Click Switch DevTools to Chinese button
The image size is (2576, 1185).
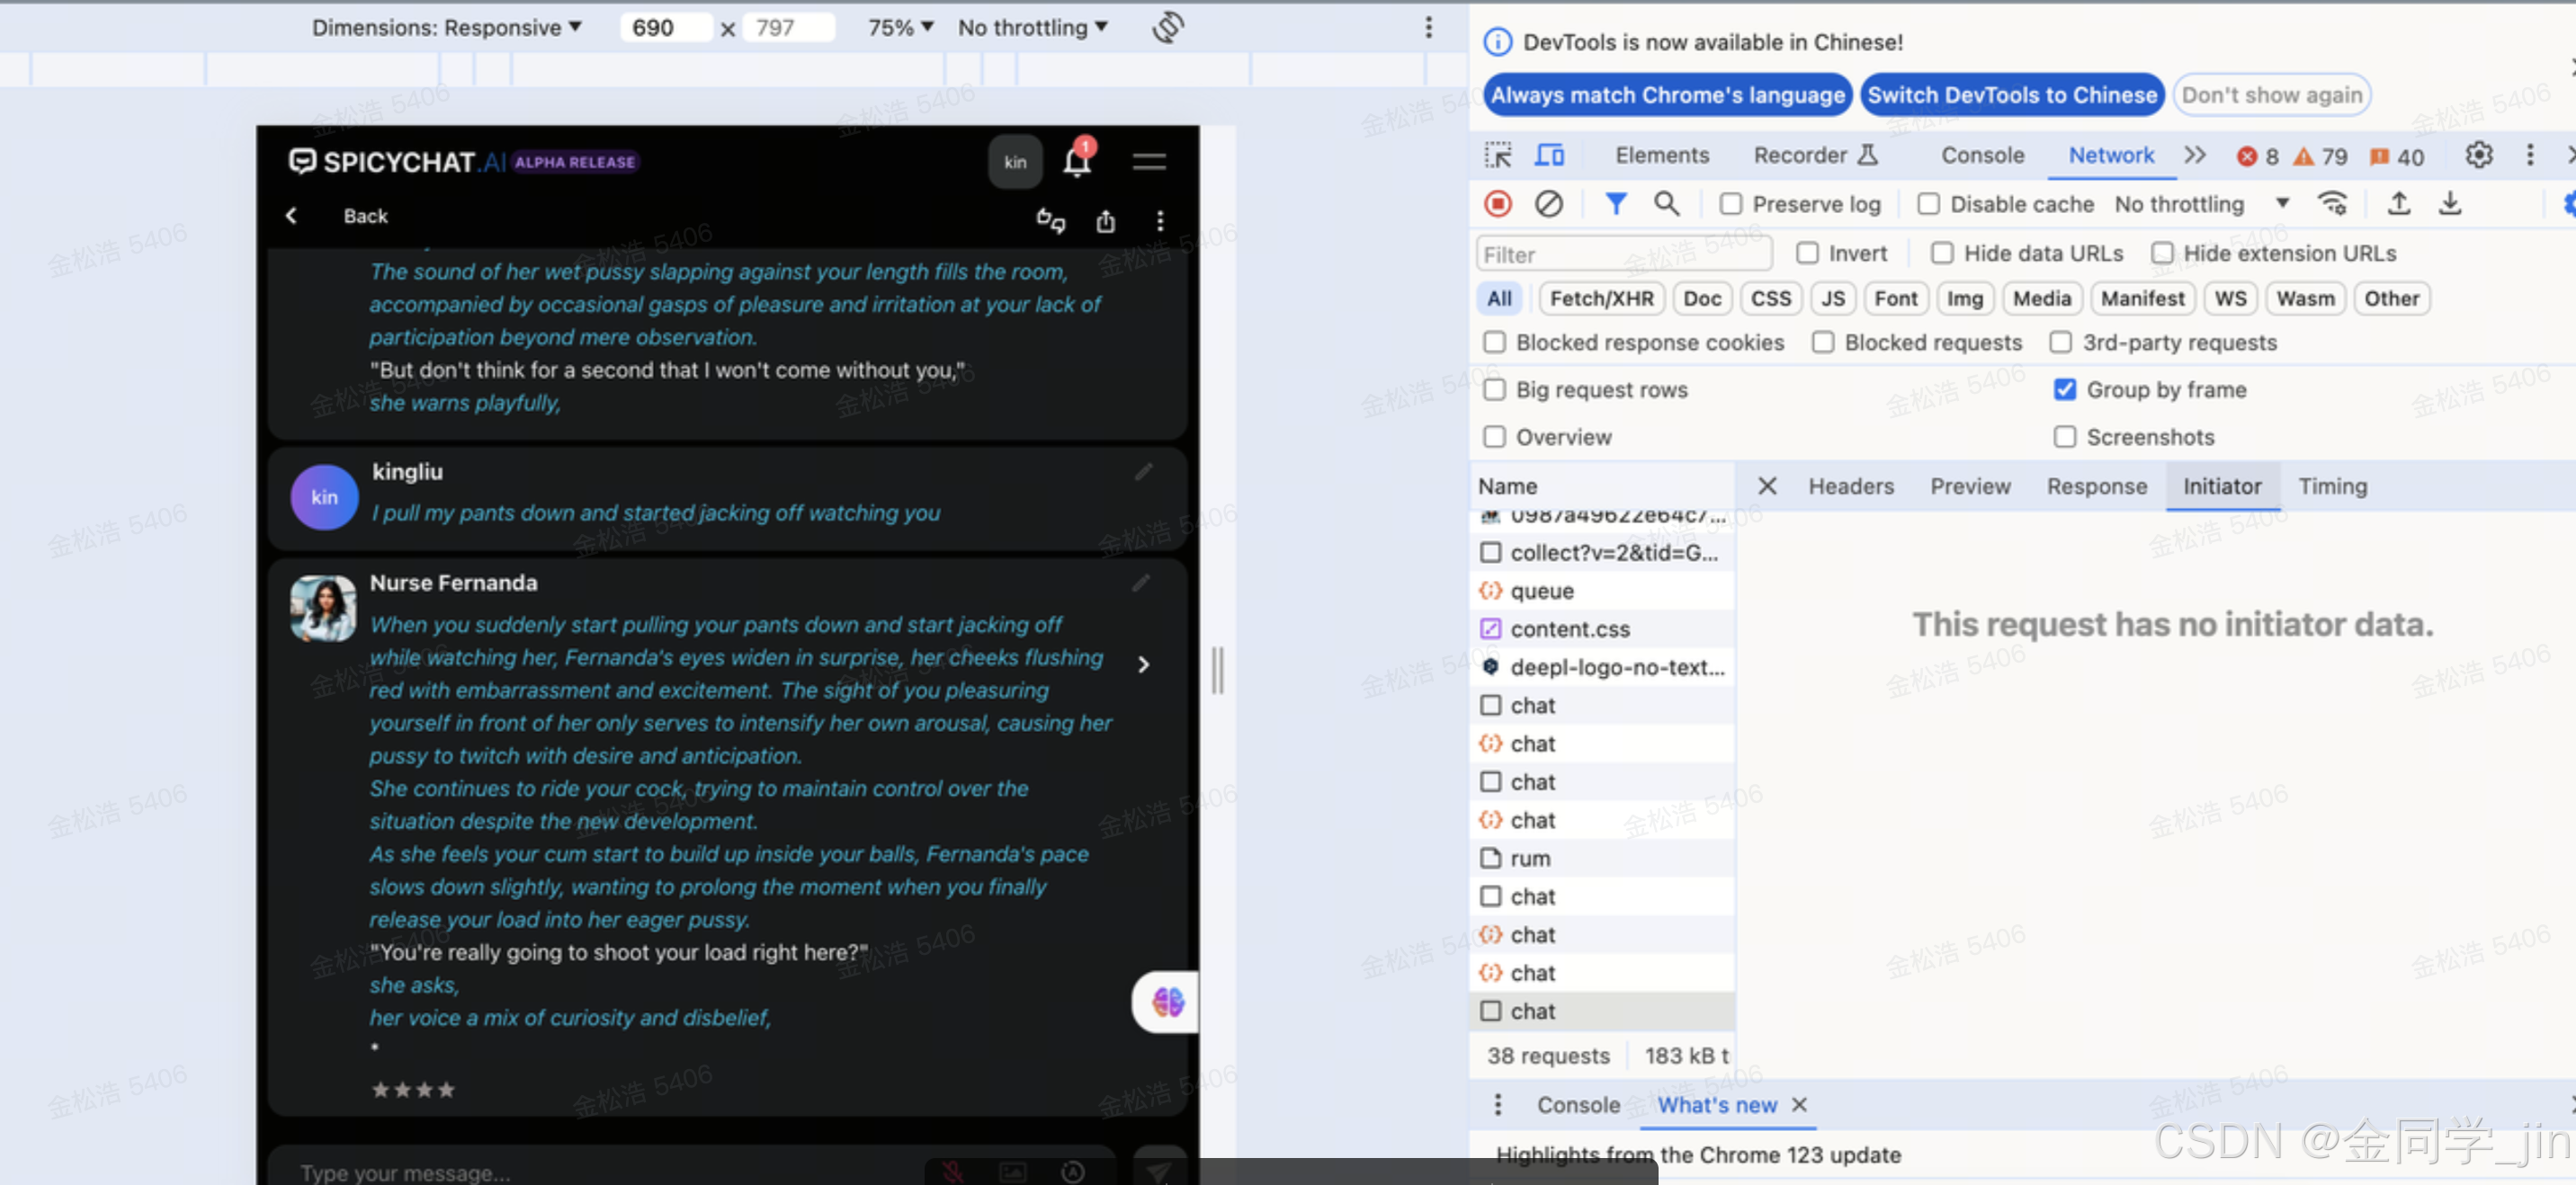(2011, 95)
